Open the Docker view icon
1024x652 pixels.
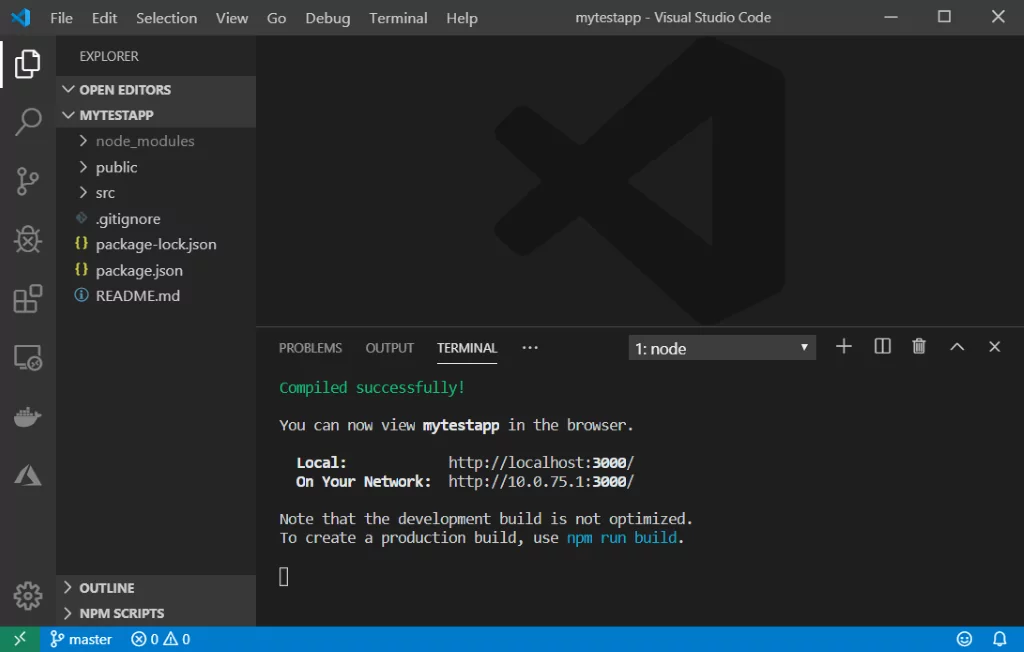tap(27, 416)
